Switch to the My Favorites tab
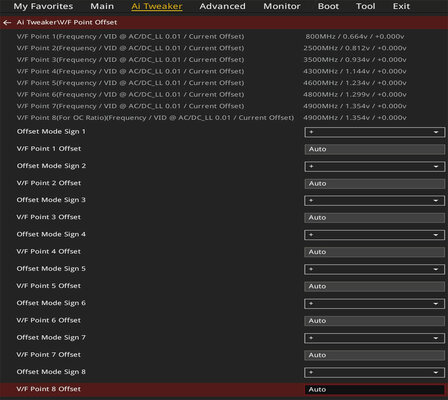Image resolution: width=448 pixels, height=400 pixels. pos(43,6)
